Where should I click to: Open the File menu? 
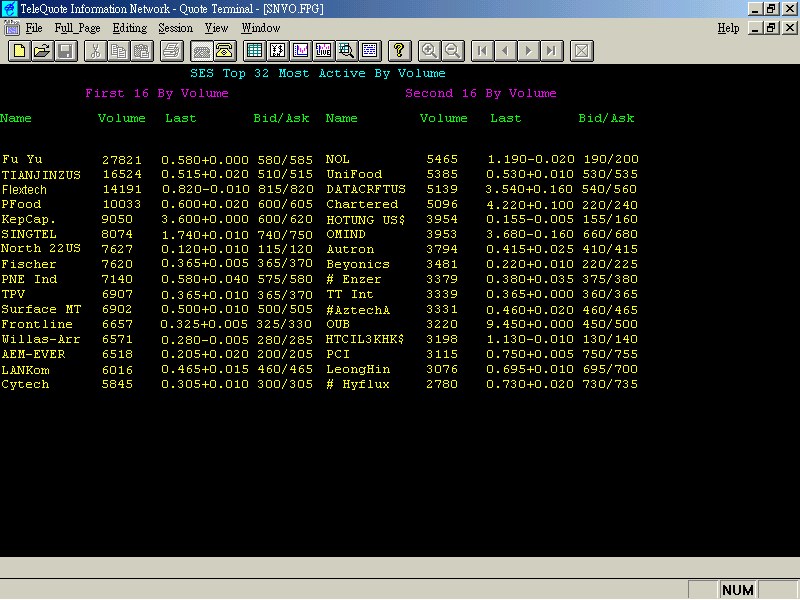[34, 28]
